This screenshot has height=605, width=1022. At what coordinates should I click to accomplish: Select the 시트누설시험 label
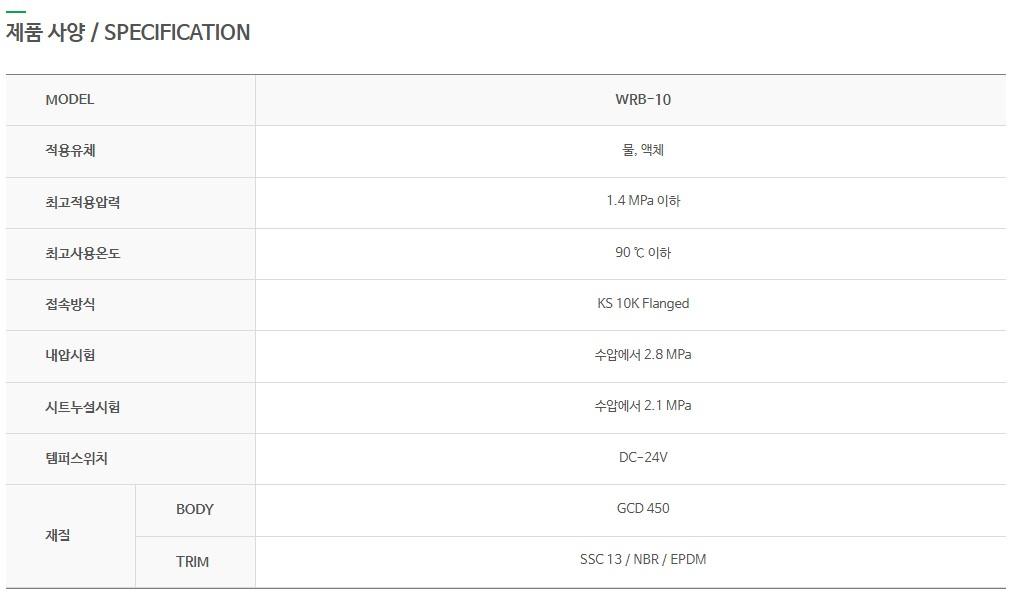pos(82,407)
